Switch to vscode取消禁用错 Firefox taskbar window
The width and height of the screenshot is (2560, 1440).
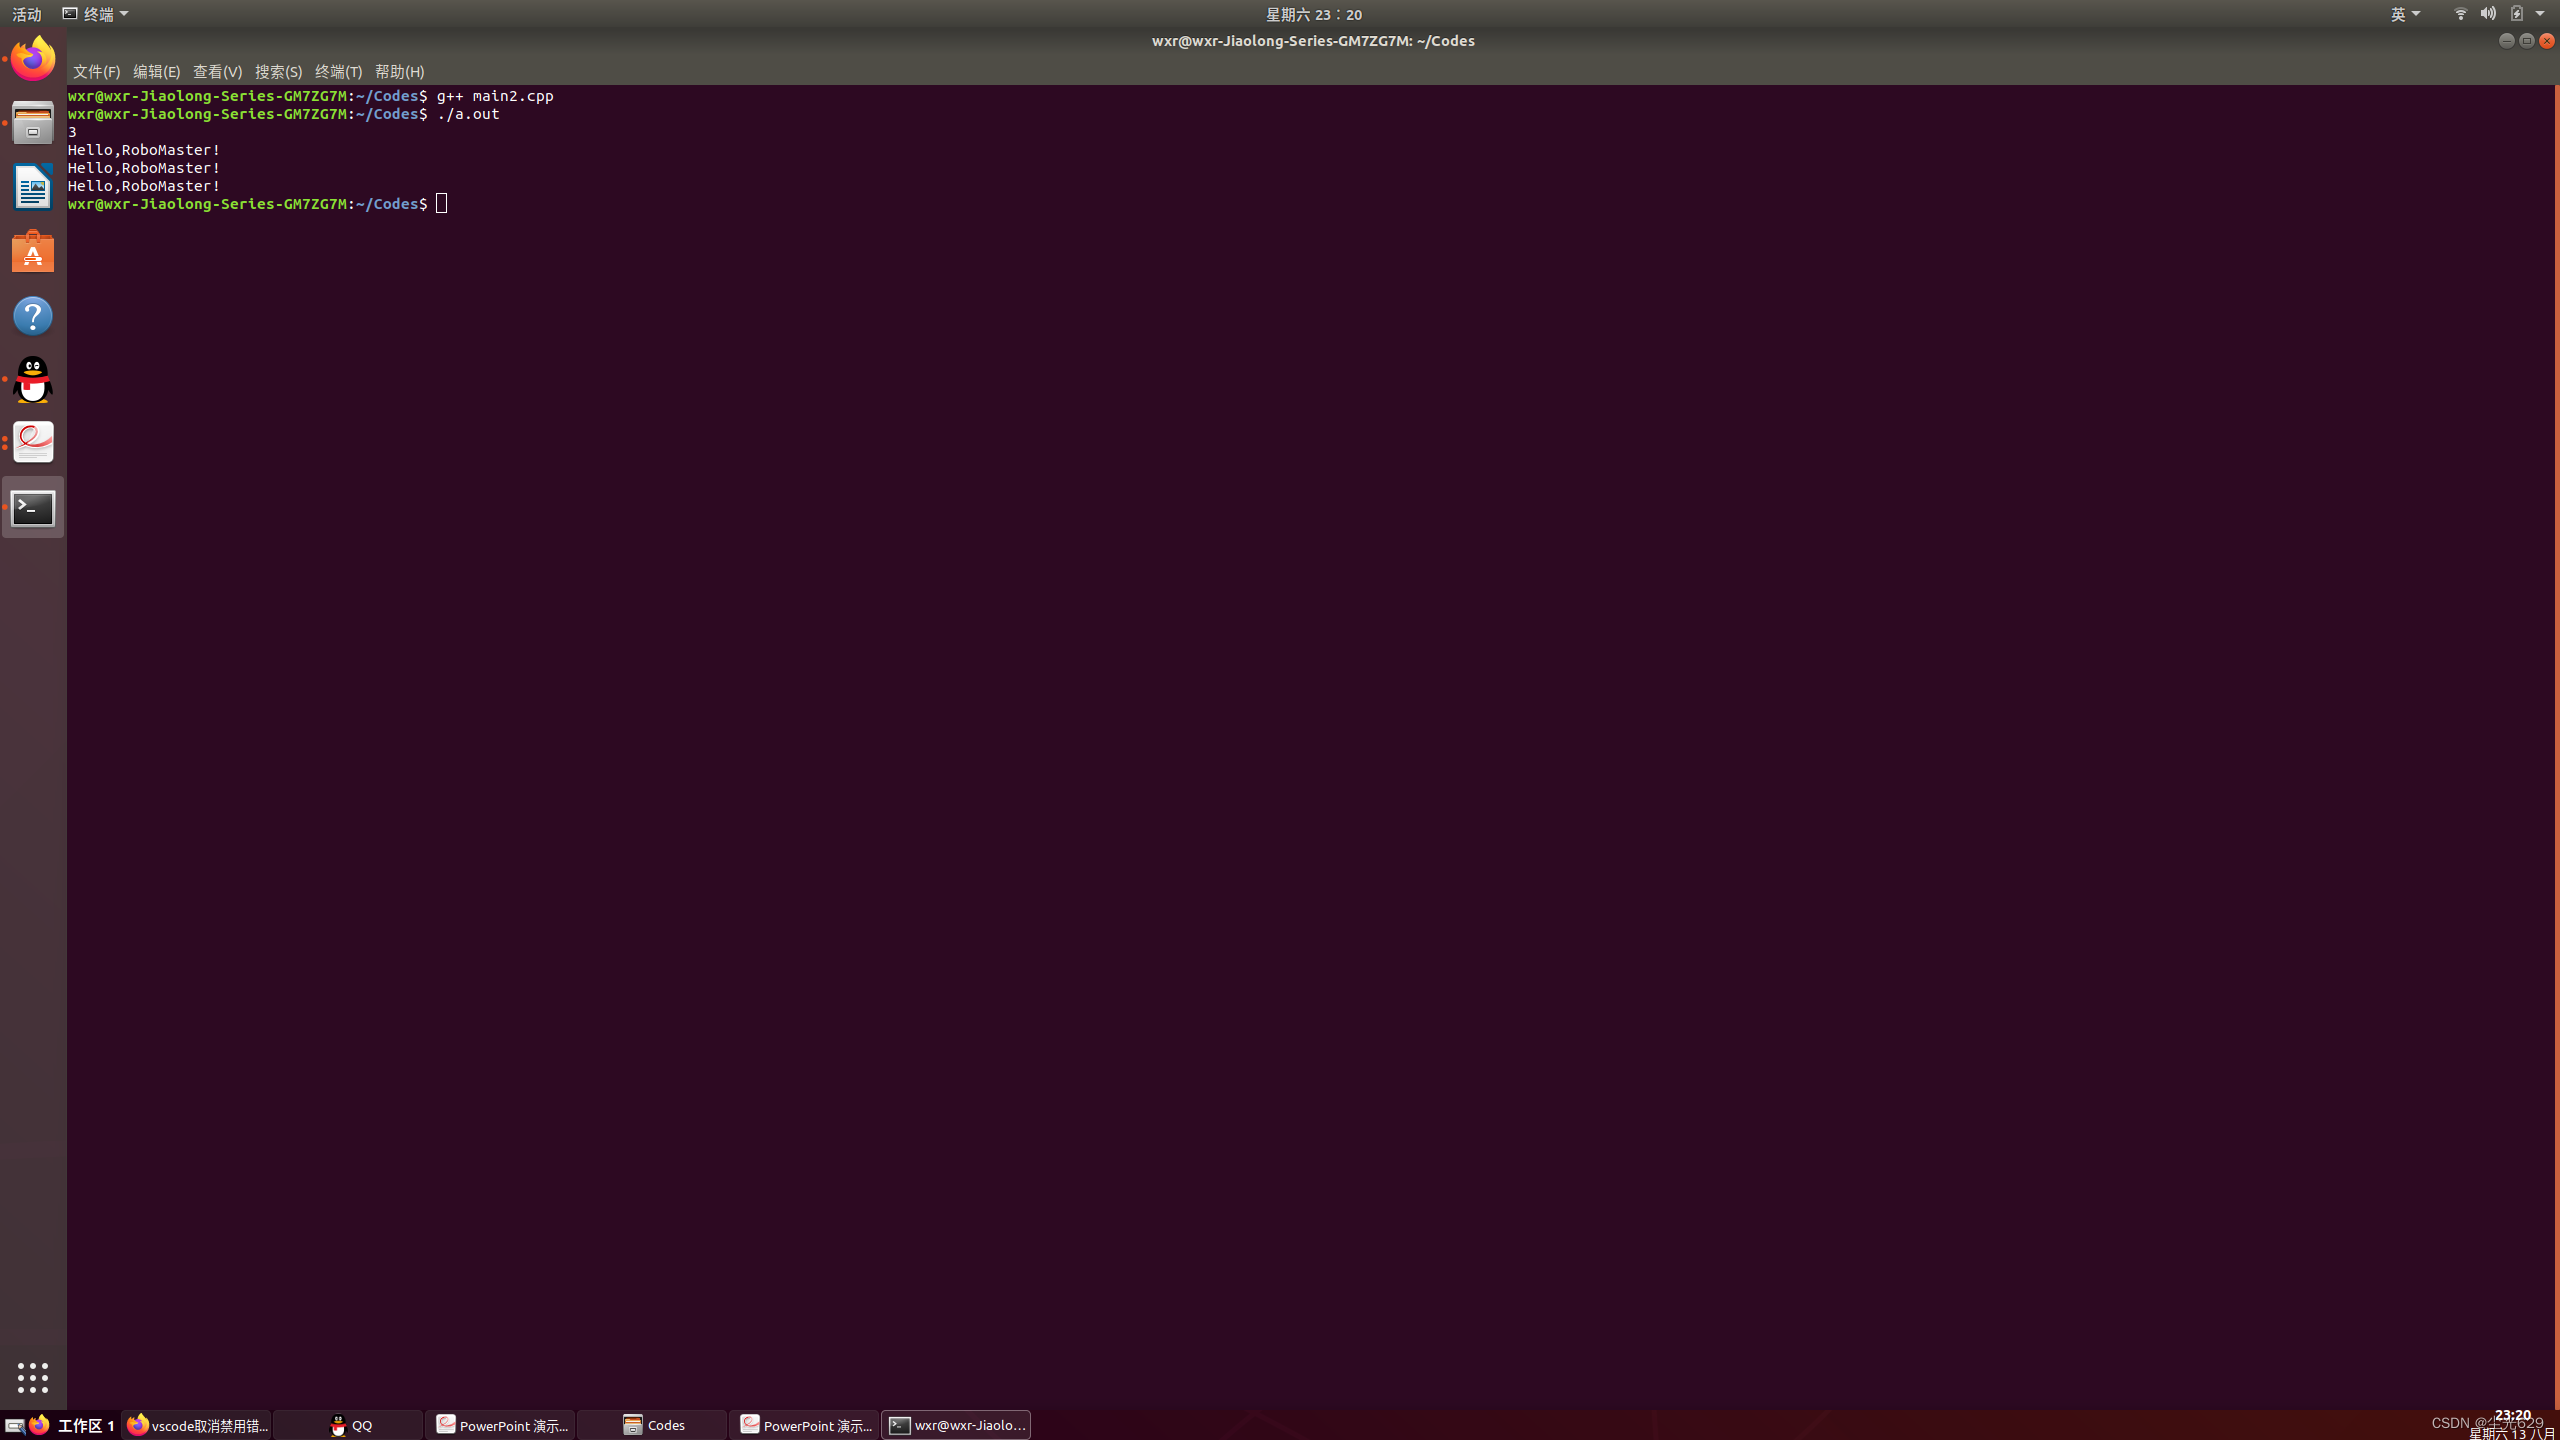point(197,1425)
